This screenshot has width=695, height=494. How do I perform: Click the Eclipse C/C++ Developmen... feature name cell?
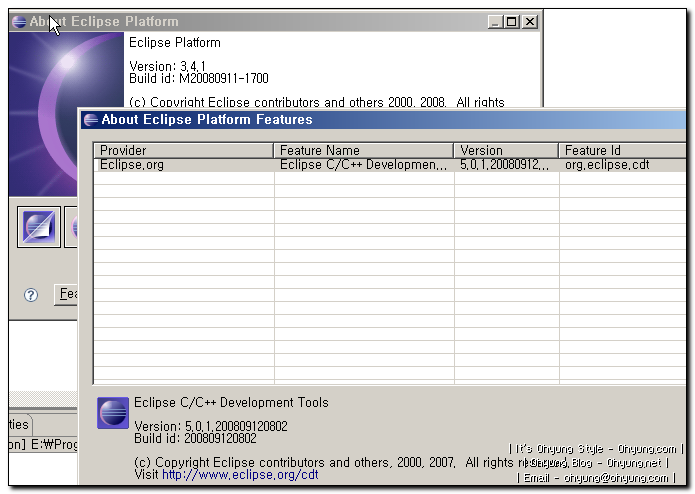coord(363,165)
